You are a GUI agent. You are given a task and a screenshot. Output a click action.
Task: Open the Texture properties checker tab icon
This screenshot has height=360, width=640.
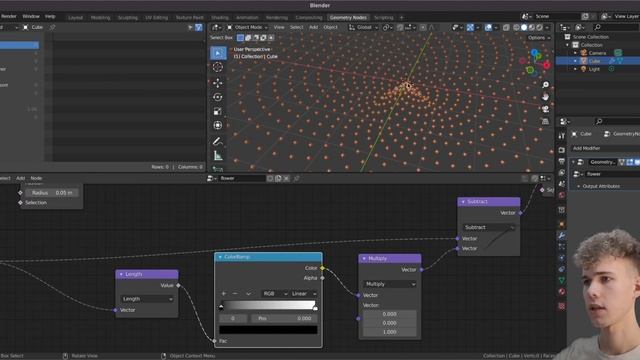pyautogui.click(x=562, y=306)
